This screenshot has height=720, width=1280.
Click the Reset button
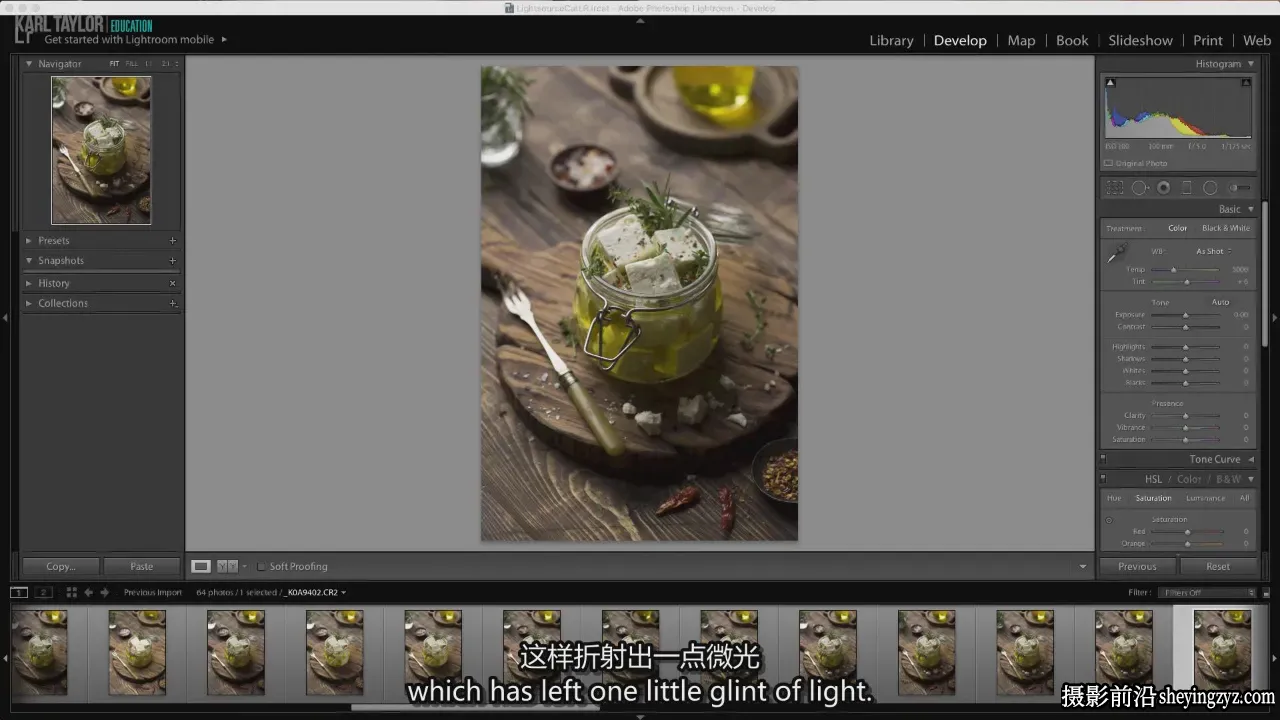[1218, 566]
